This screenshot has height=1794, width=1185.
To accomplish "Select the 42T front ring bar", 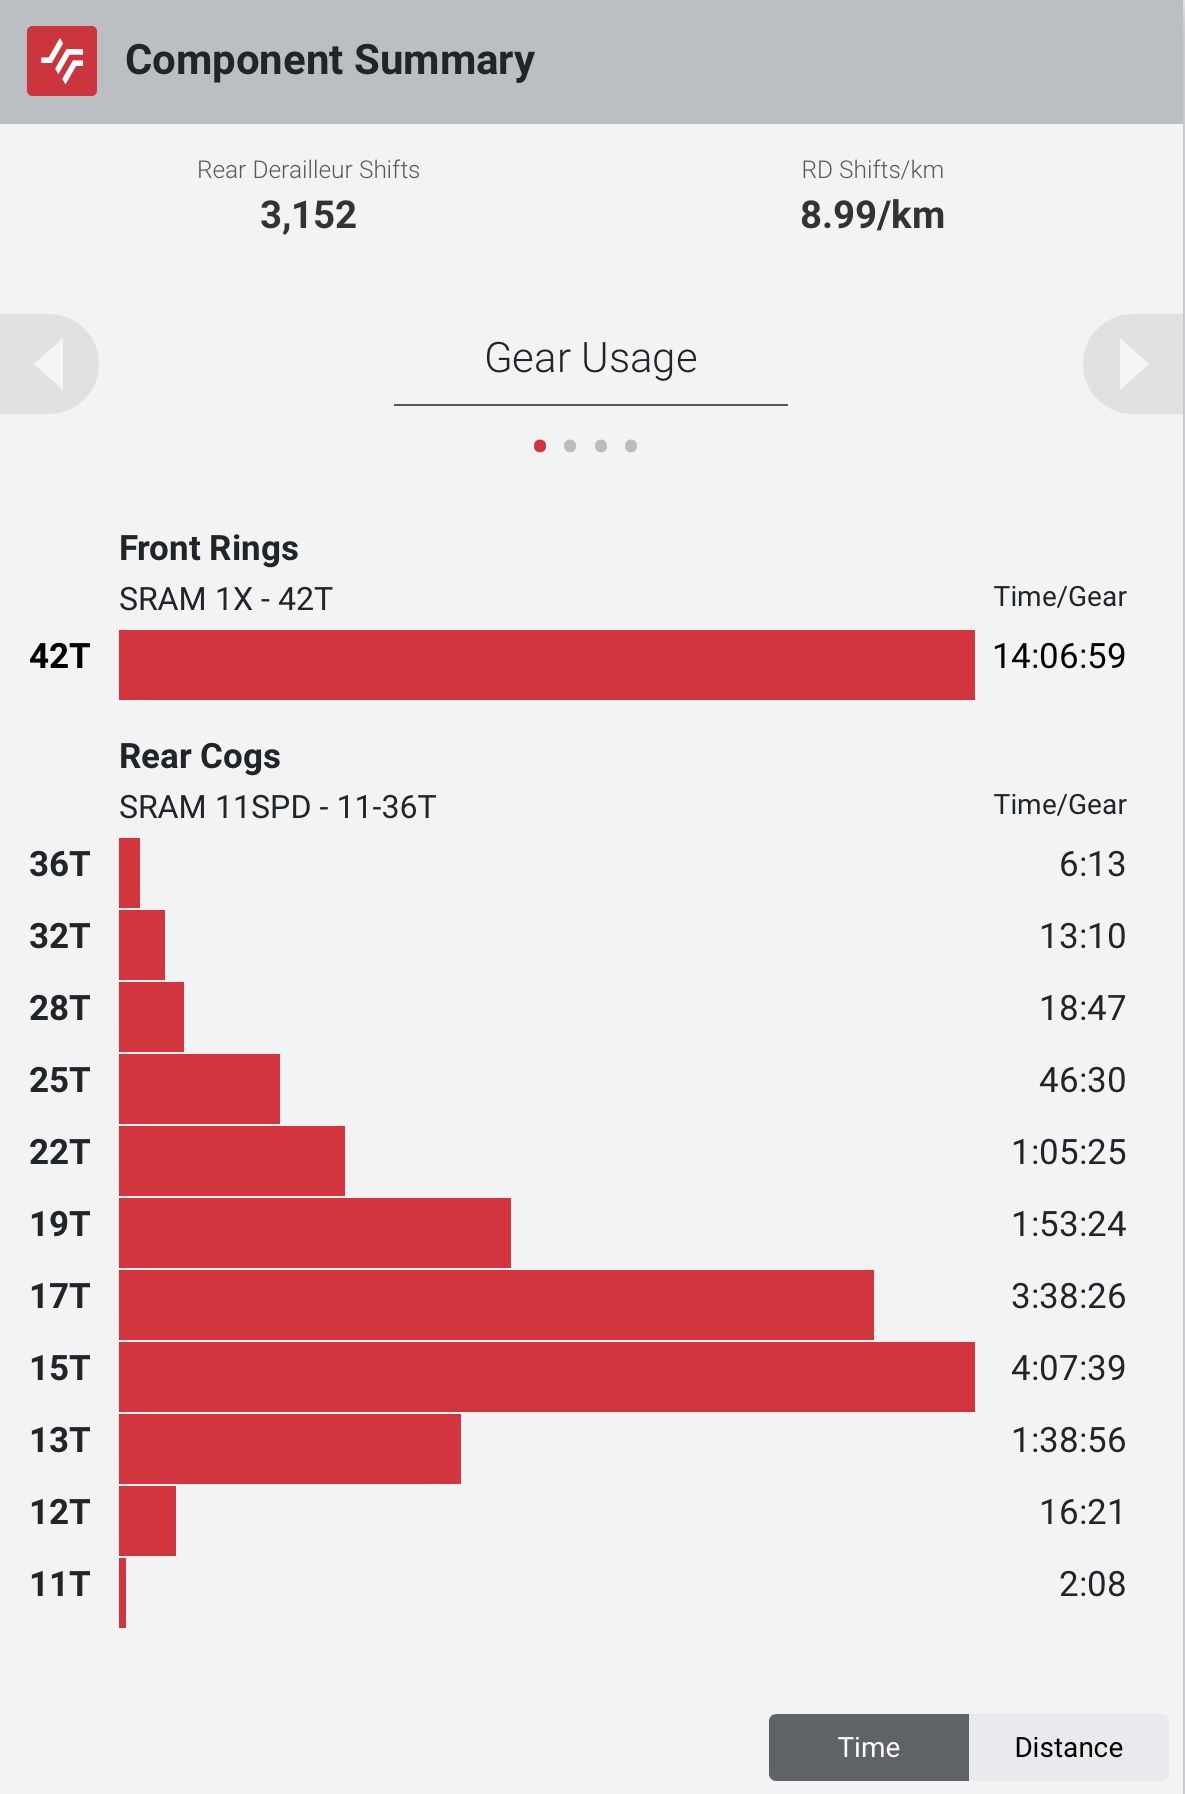I will tap(547, 665).
